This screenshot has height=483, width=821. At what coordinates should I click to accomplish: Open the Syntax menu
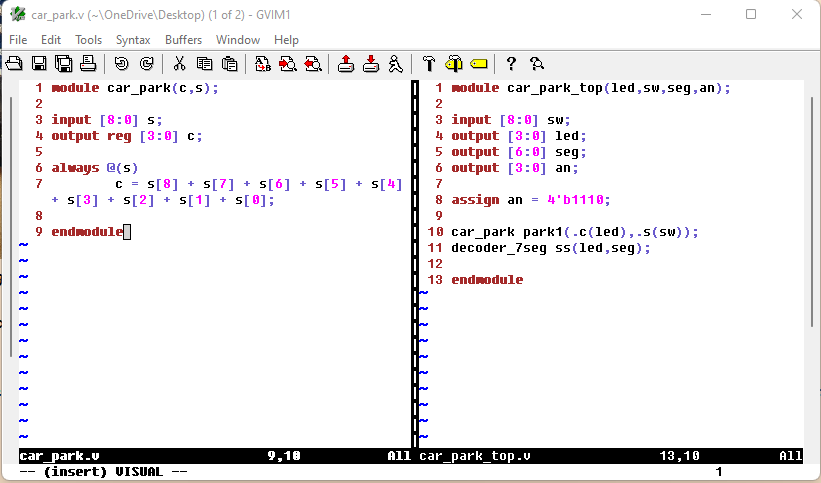click(x=133, y=40)
